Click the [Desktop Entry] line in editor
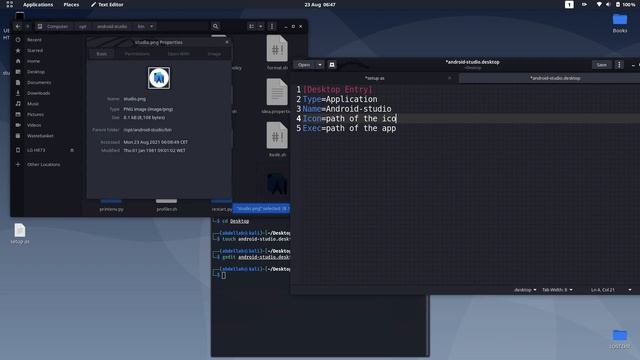This screenshot has width=640, height=360. [x=338, y=90]
